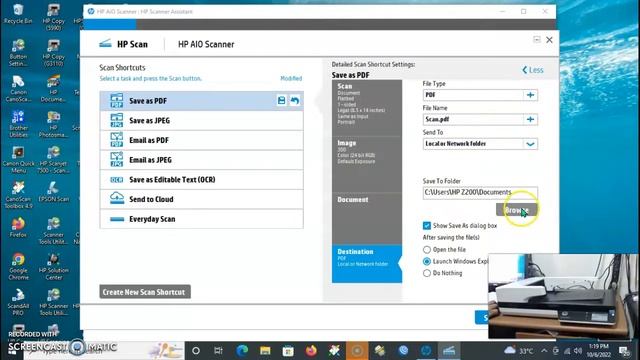Open File Explorer from the taskbar
Viewport: 640px width, 360px height.
(265, 351)
